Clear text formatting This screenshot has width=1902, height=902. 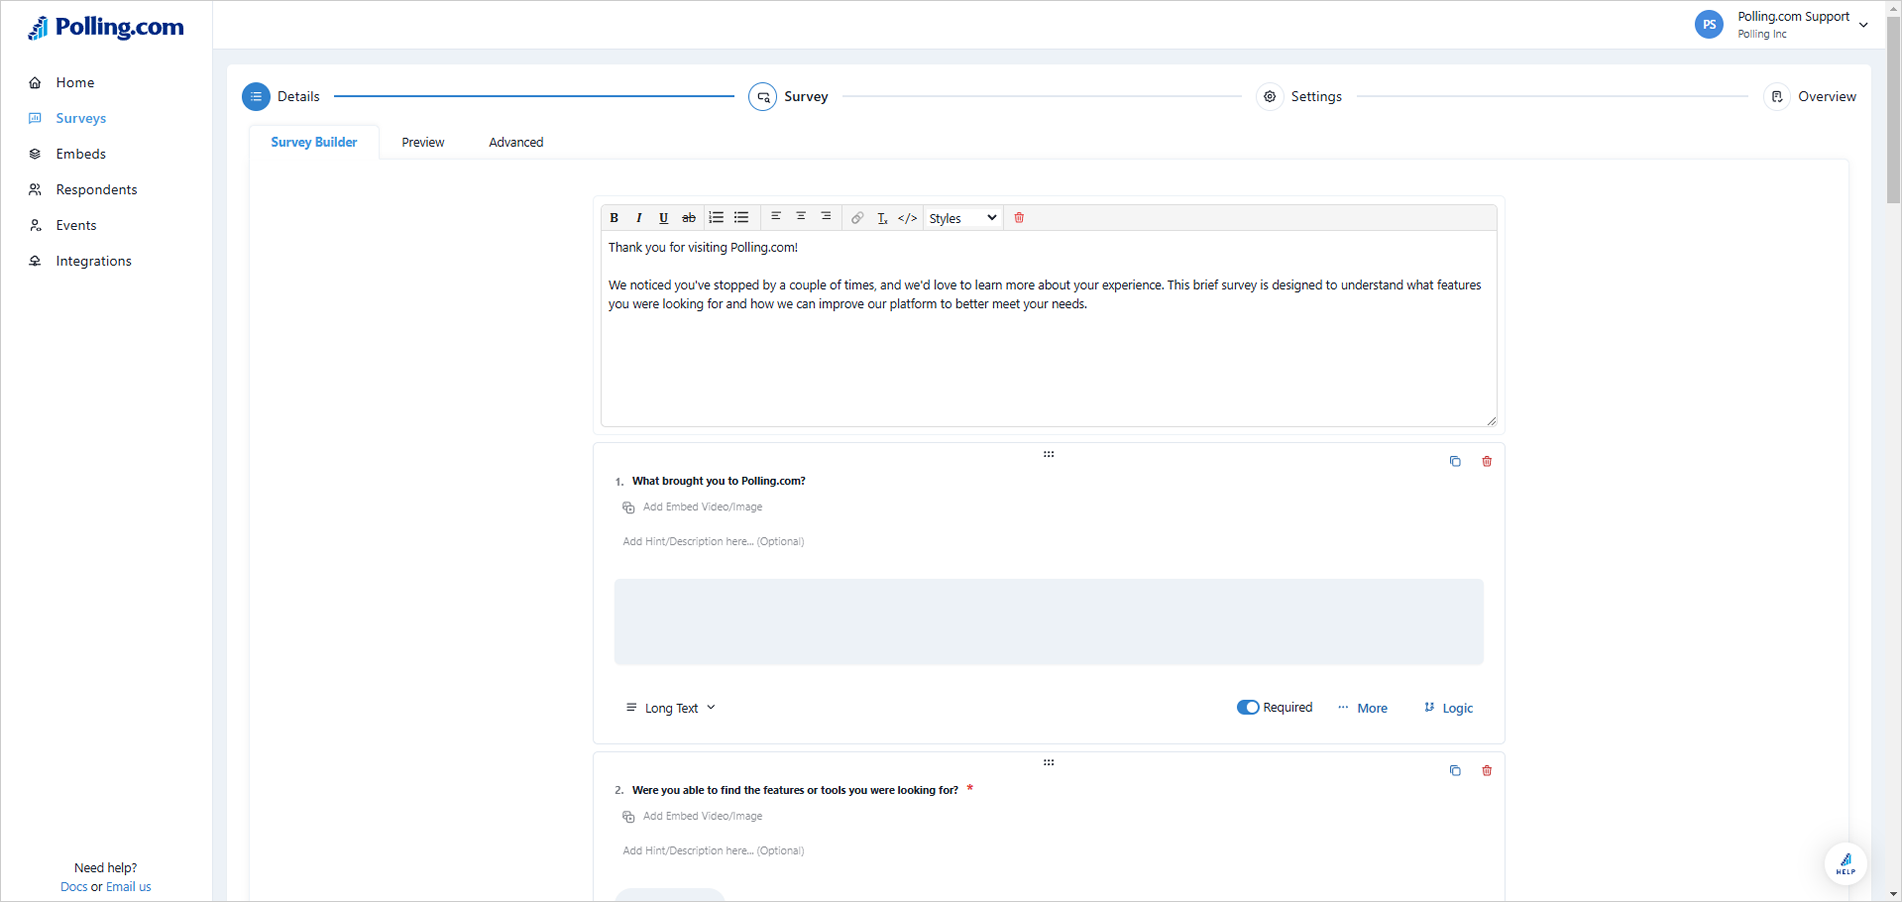882,218
